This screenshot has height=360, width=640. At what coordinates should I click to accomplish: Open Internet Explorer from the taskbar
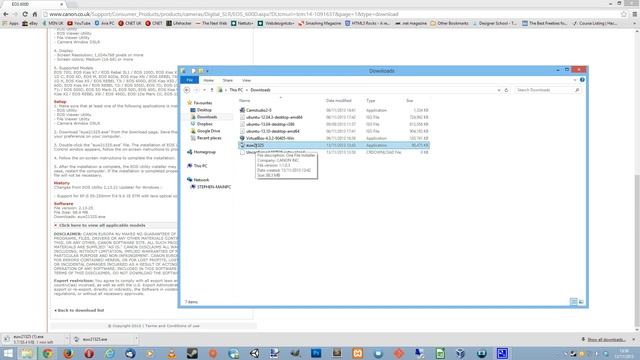click(x=109, y=353)
